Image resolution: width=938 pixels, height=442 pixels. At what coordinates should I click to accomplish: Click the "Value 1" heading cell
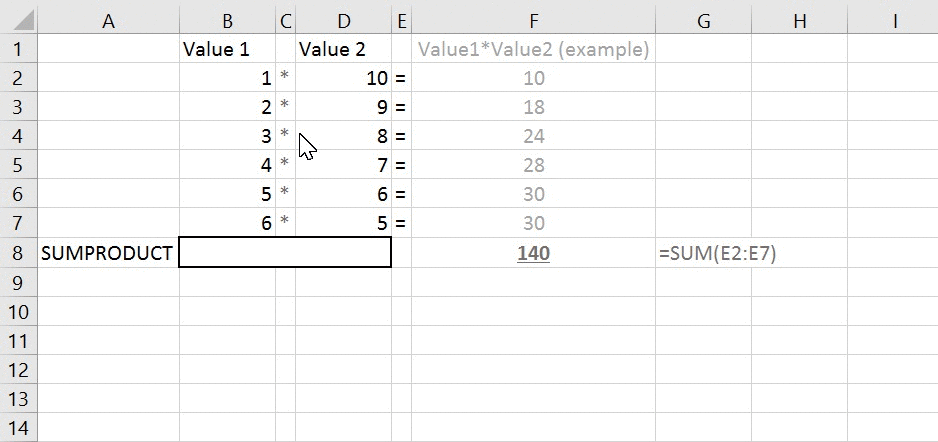tap(228, 49)
